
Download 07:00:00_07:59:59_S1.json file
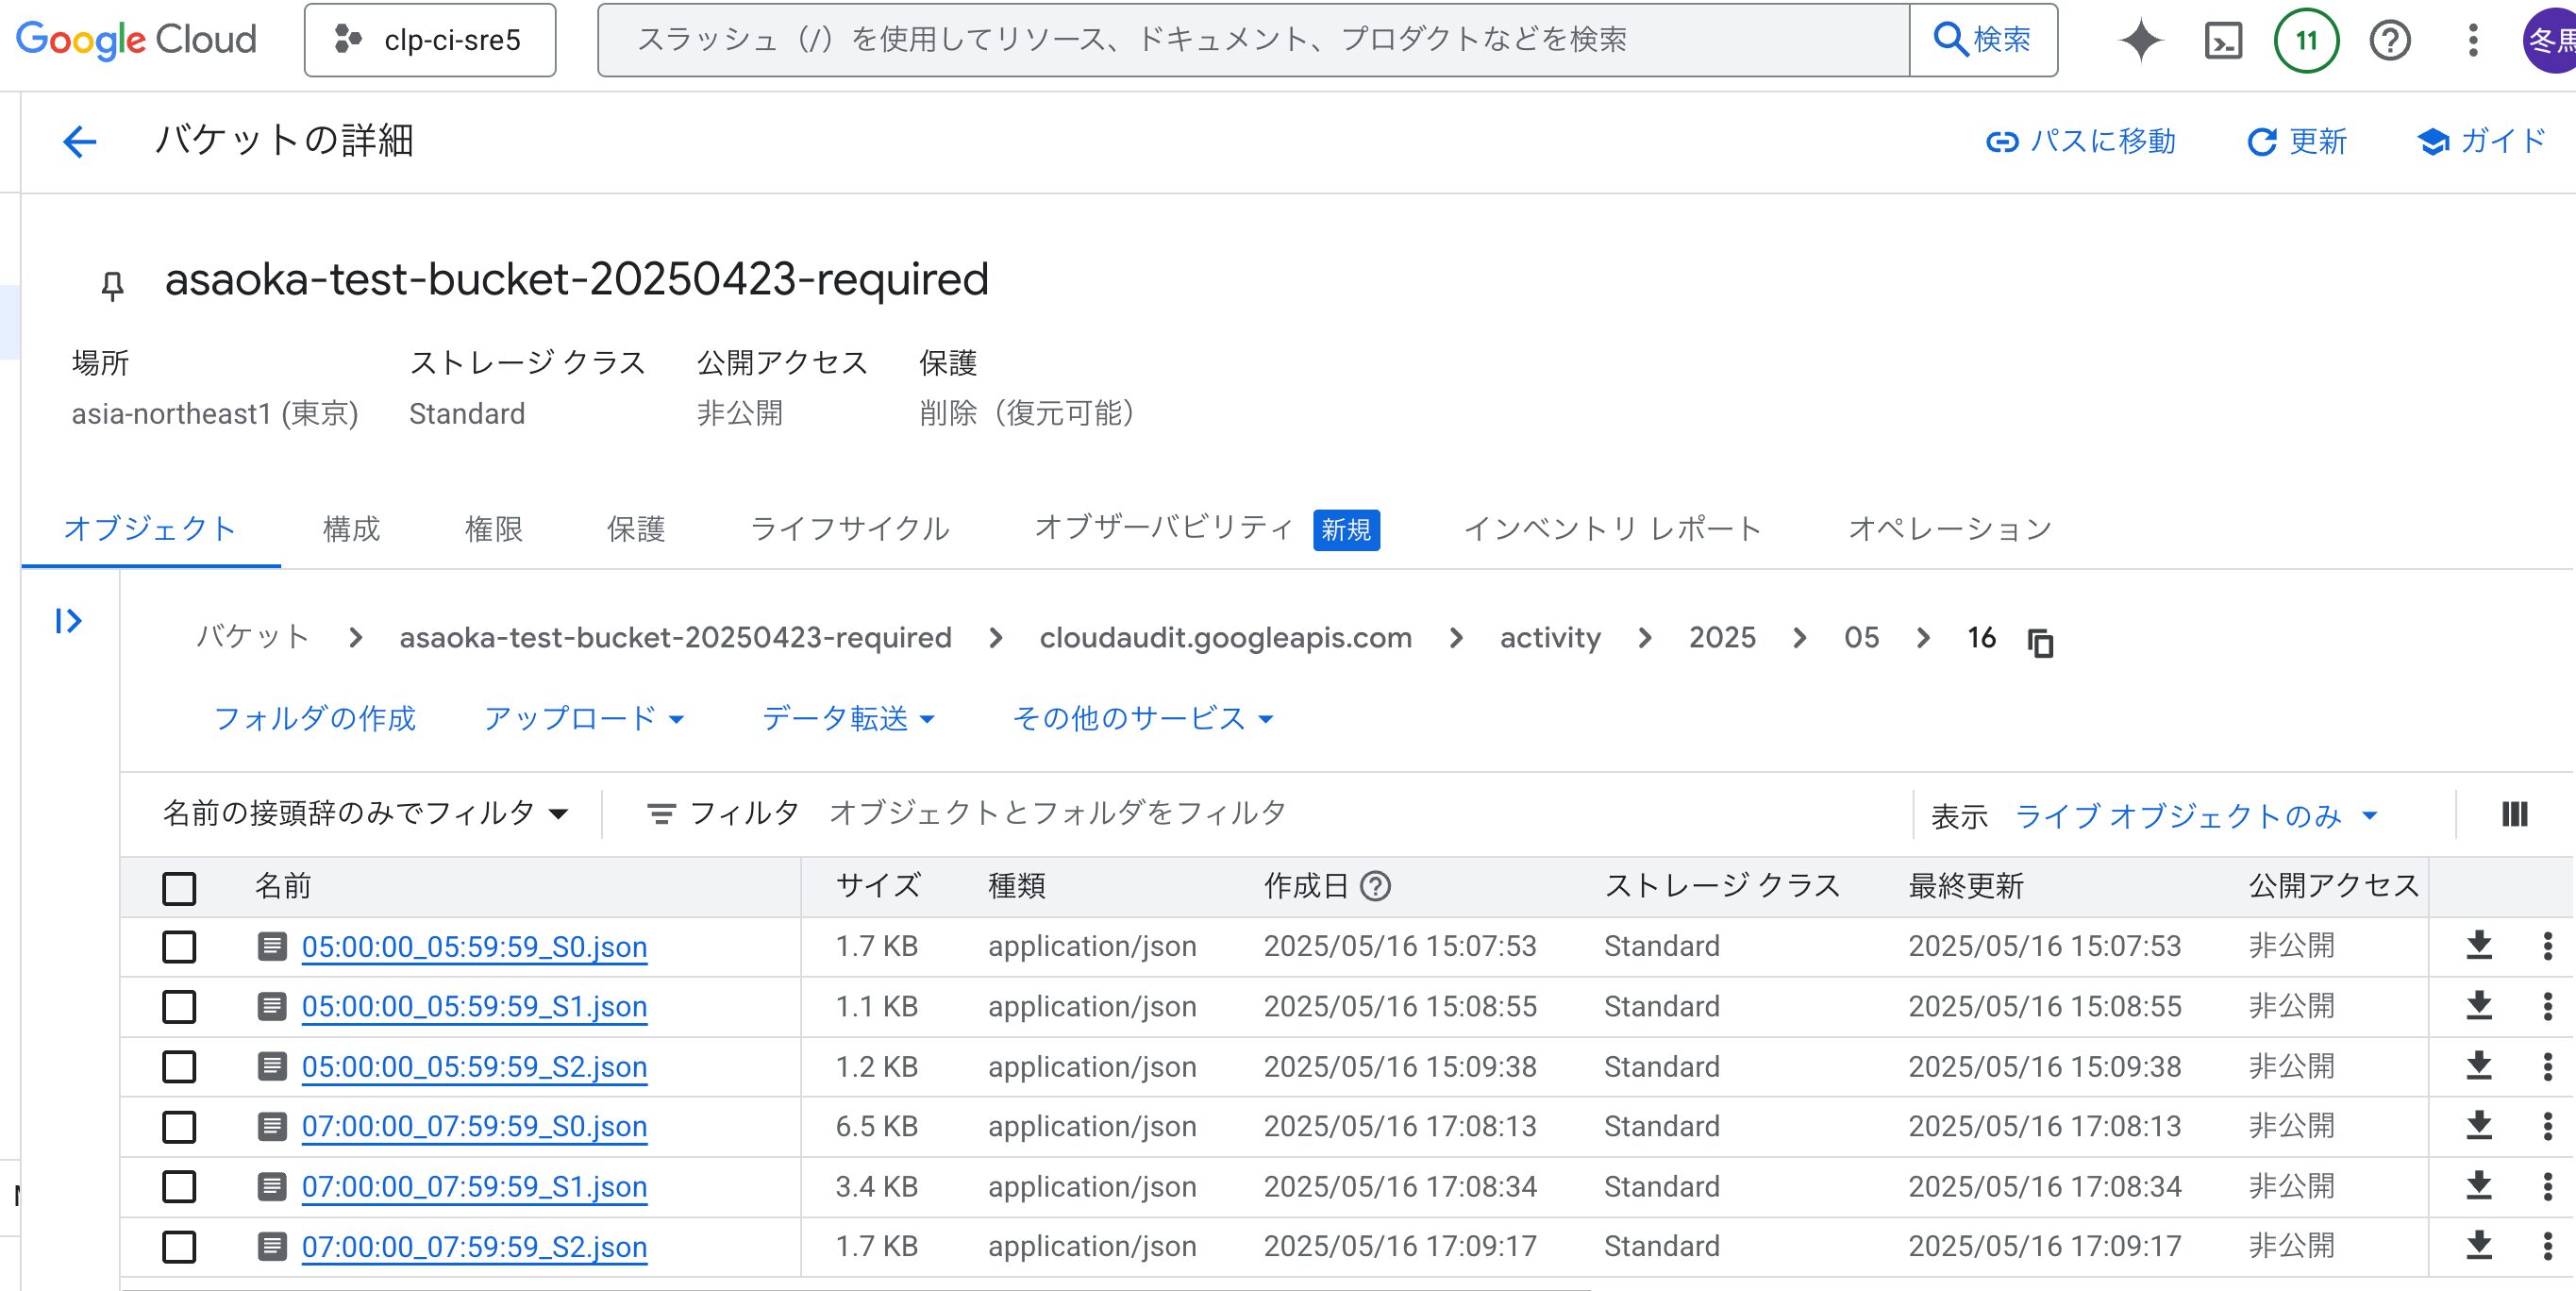click(2478, 1186)
